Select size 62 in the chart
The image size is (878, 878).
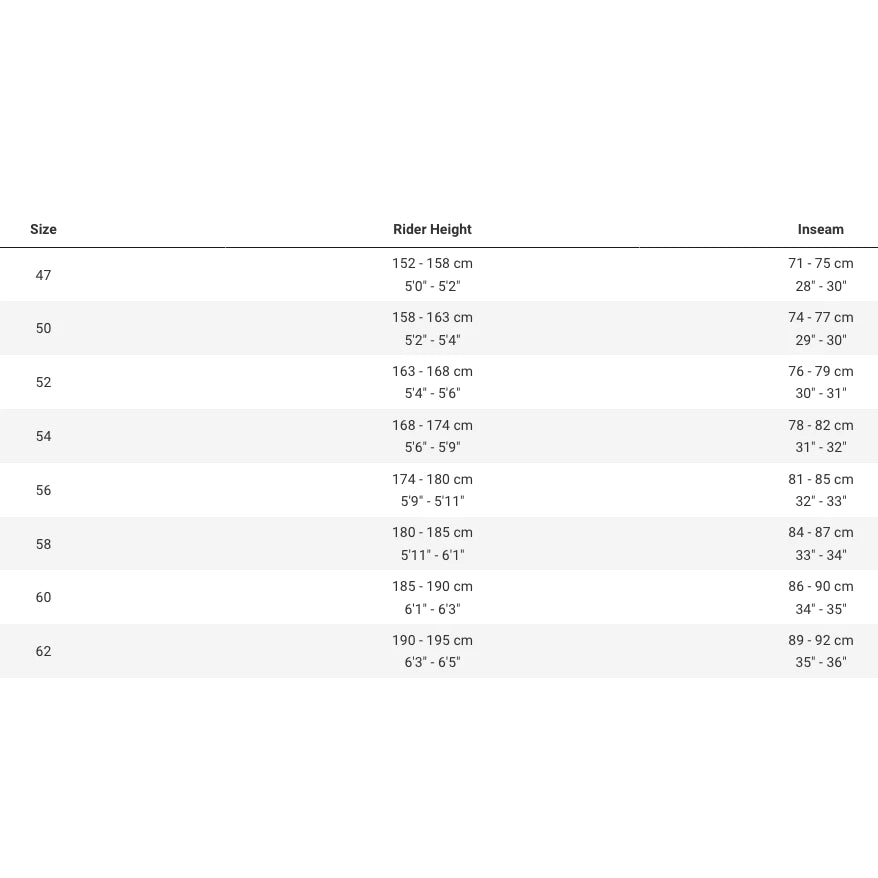[x=43, y=651]
